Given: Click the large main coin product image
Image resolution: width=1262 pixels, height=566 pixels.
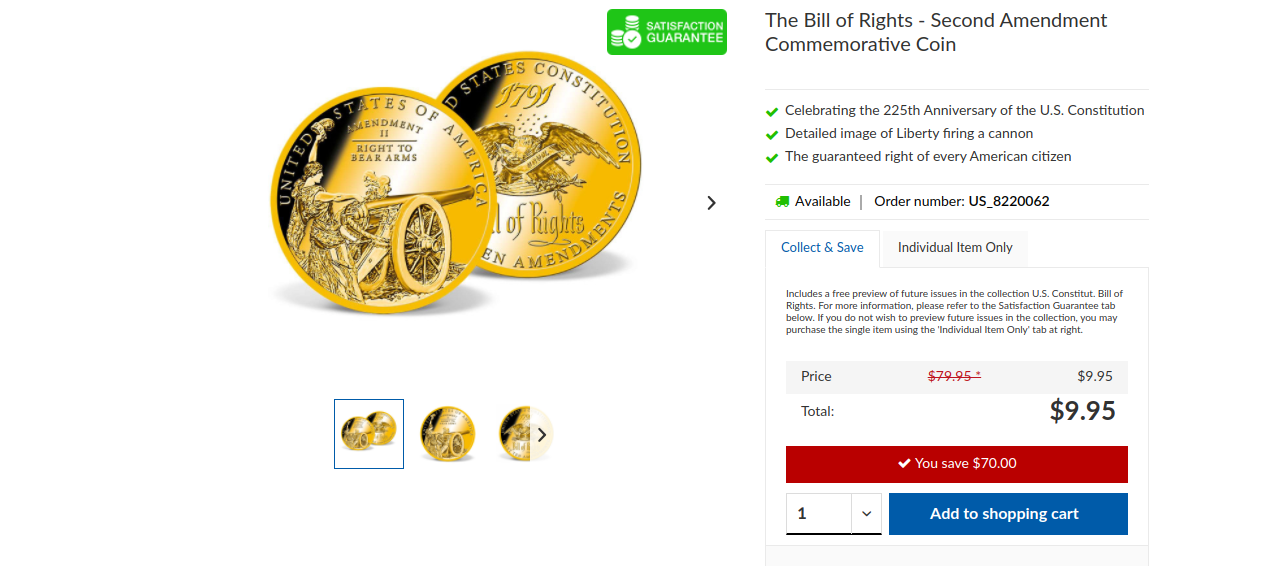Looking at the screenshot, I should (x=455, y=183).
